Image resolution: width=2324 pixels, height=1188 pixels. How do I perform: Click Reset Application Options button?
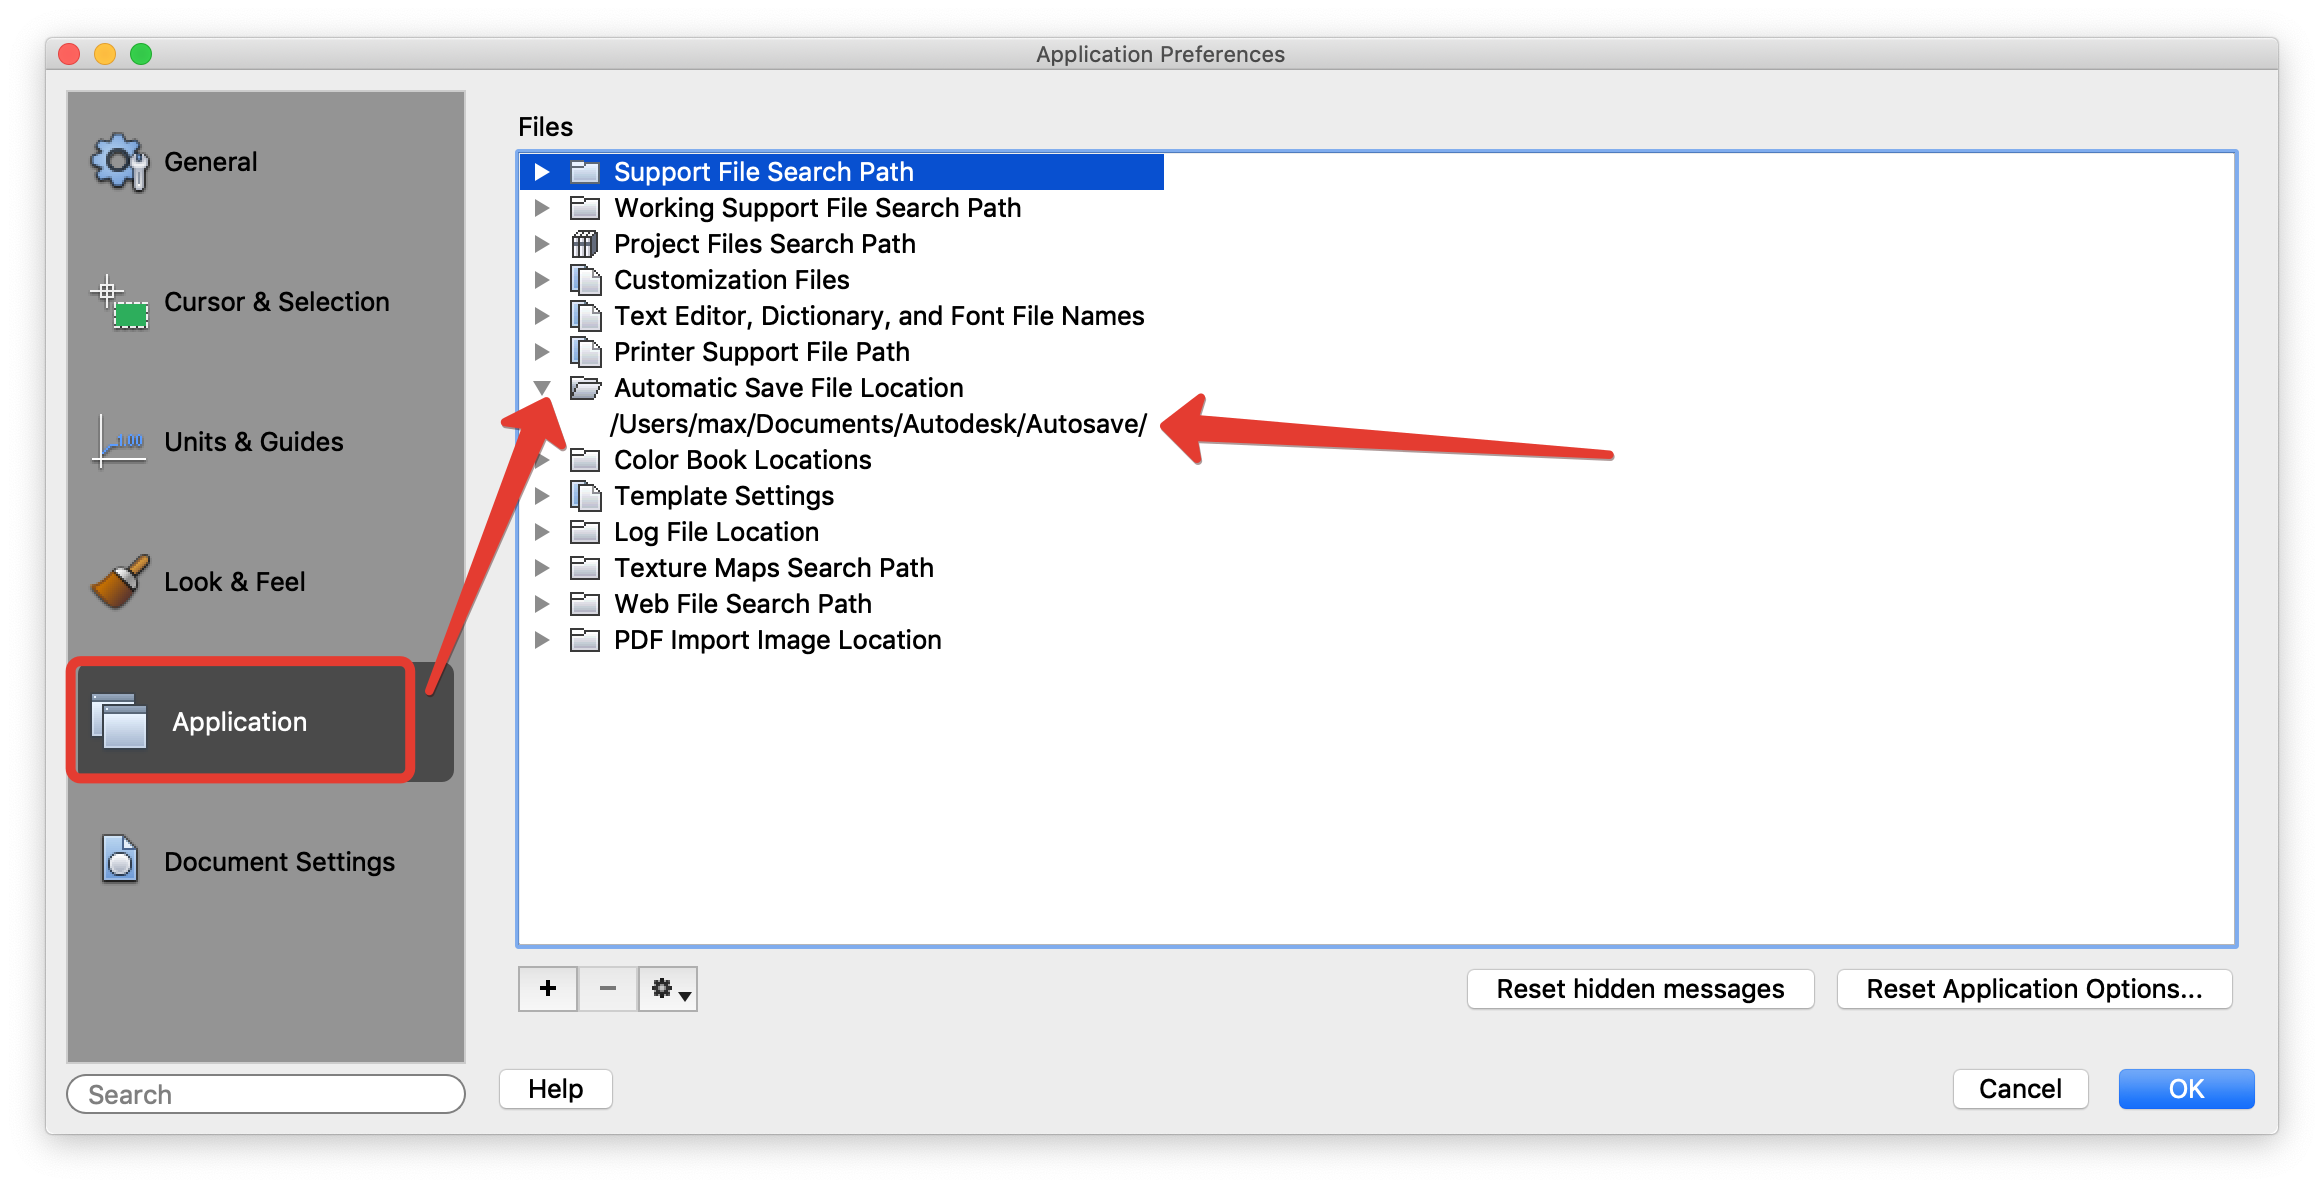2034,989
